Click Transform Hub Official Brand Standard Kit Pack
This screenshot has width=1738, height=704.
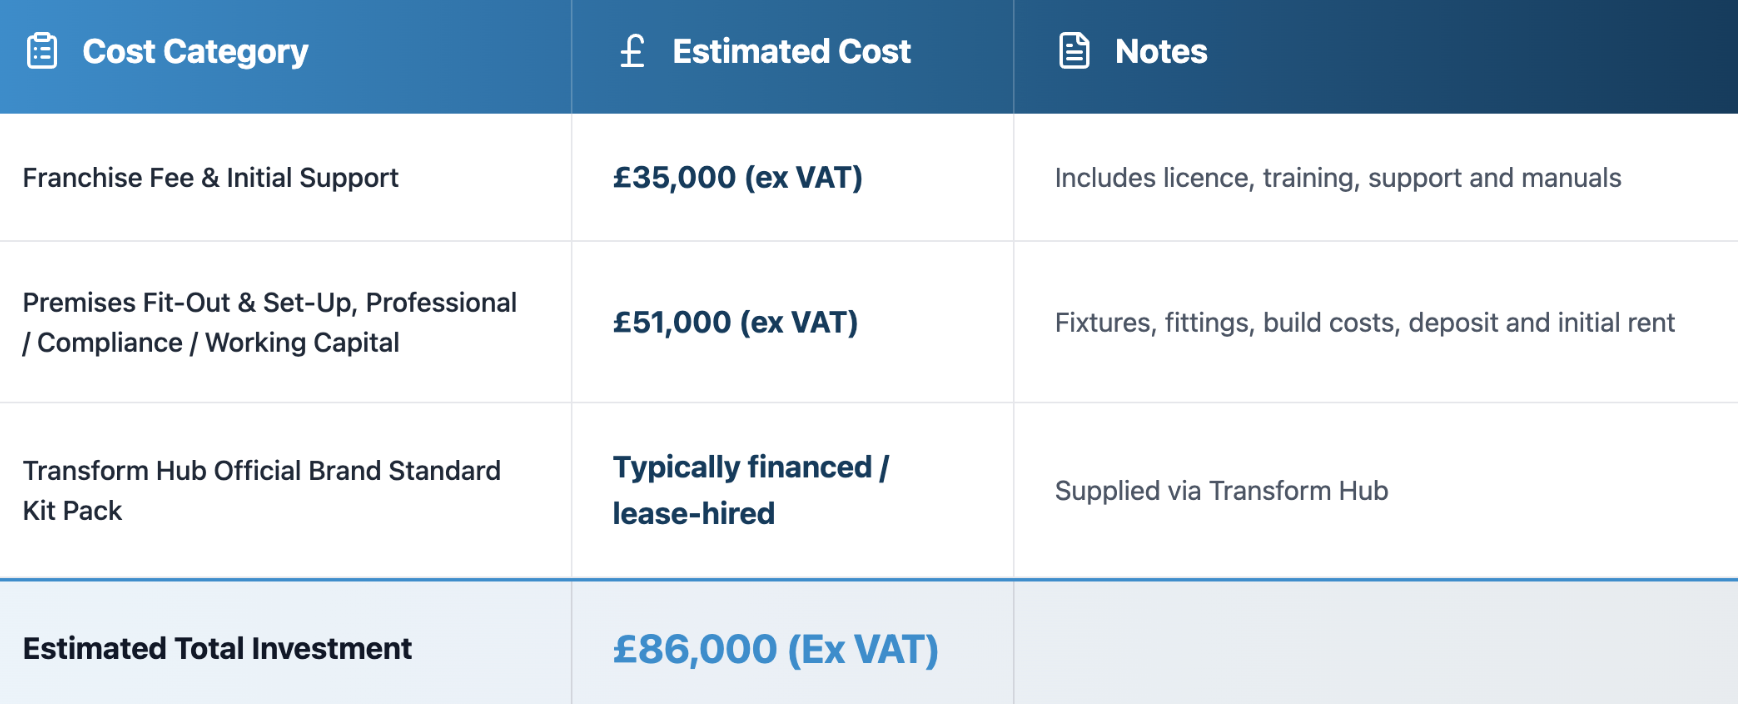click(x=262, y=490)
